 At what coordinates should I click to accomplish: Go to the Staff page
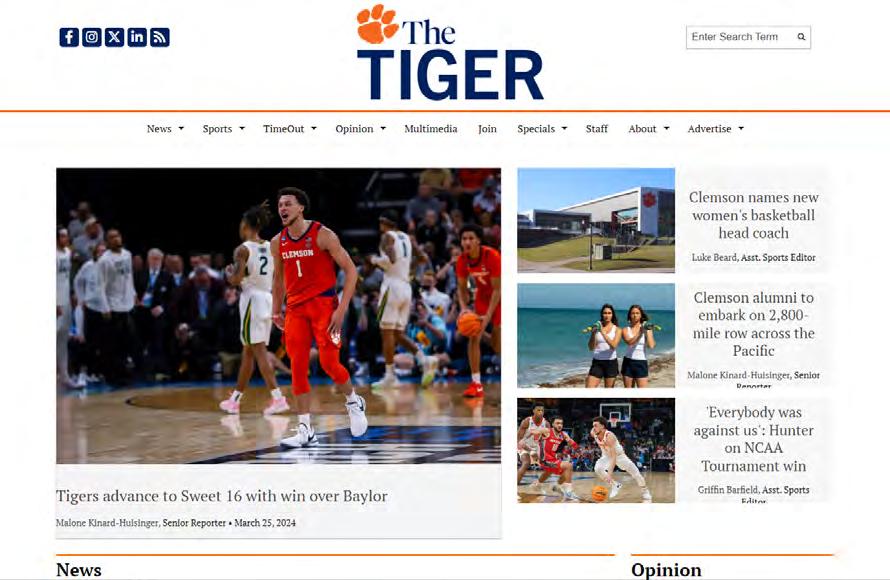[597, 129]
